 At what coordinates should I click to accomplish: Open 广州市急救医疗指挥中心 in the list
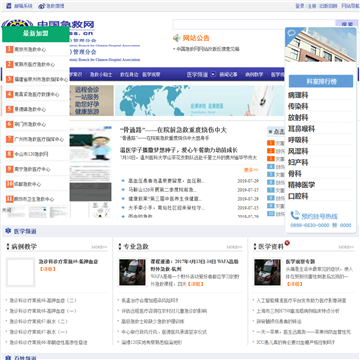pos(39,139)
